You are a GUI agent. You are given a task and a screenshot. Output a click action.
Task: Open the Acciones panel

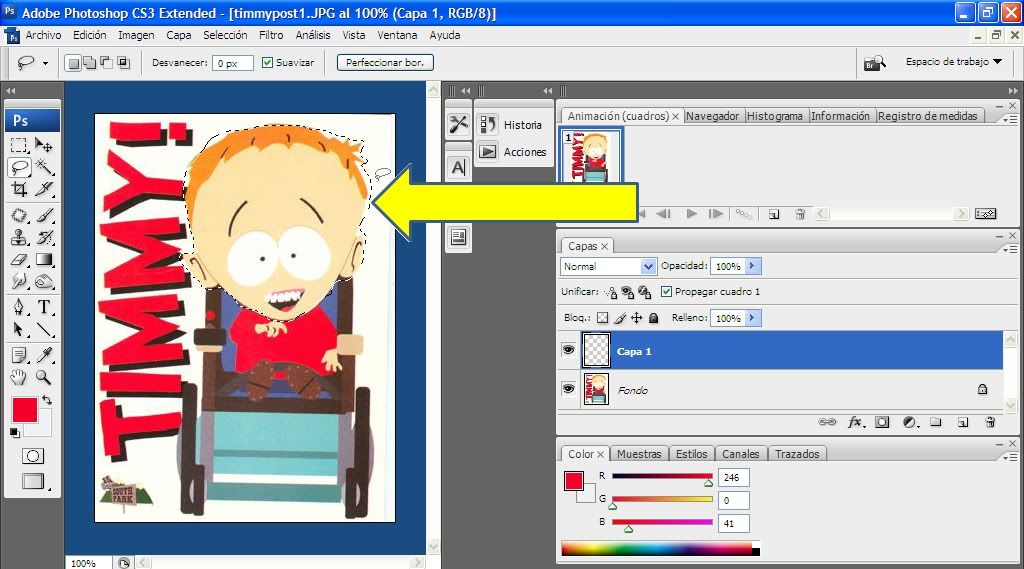click(514, 152)
